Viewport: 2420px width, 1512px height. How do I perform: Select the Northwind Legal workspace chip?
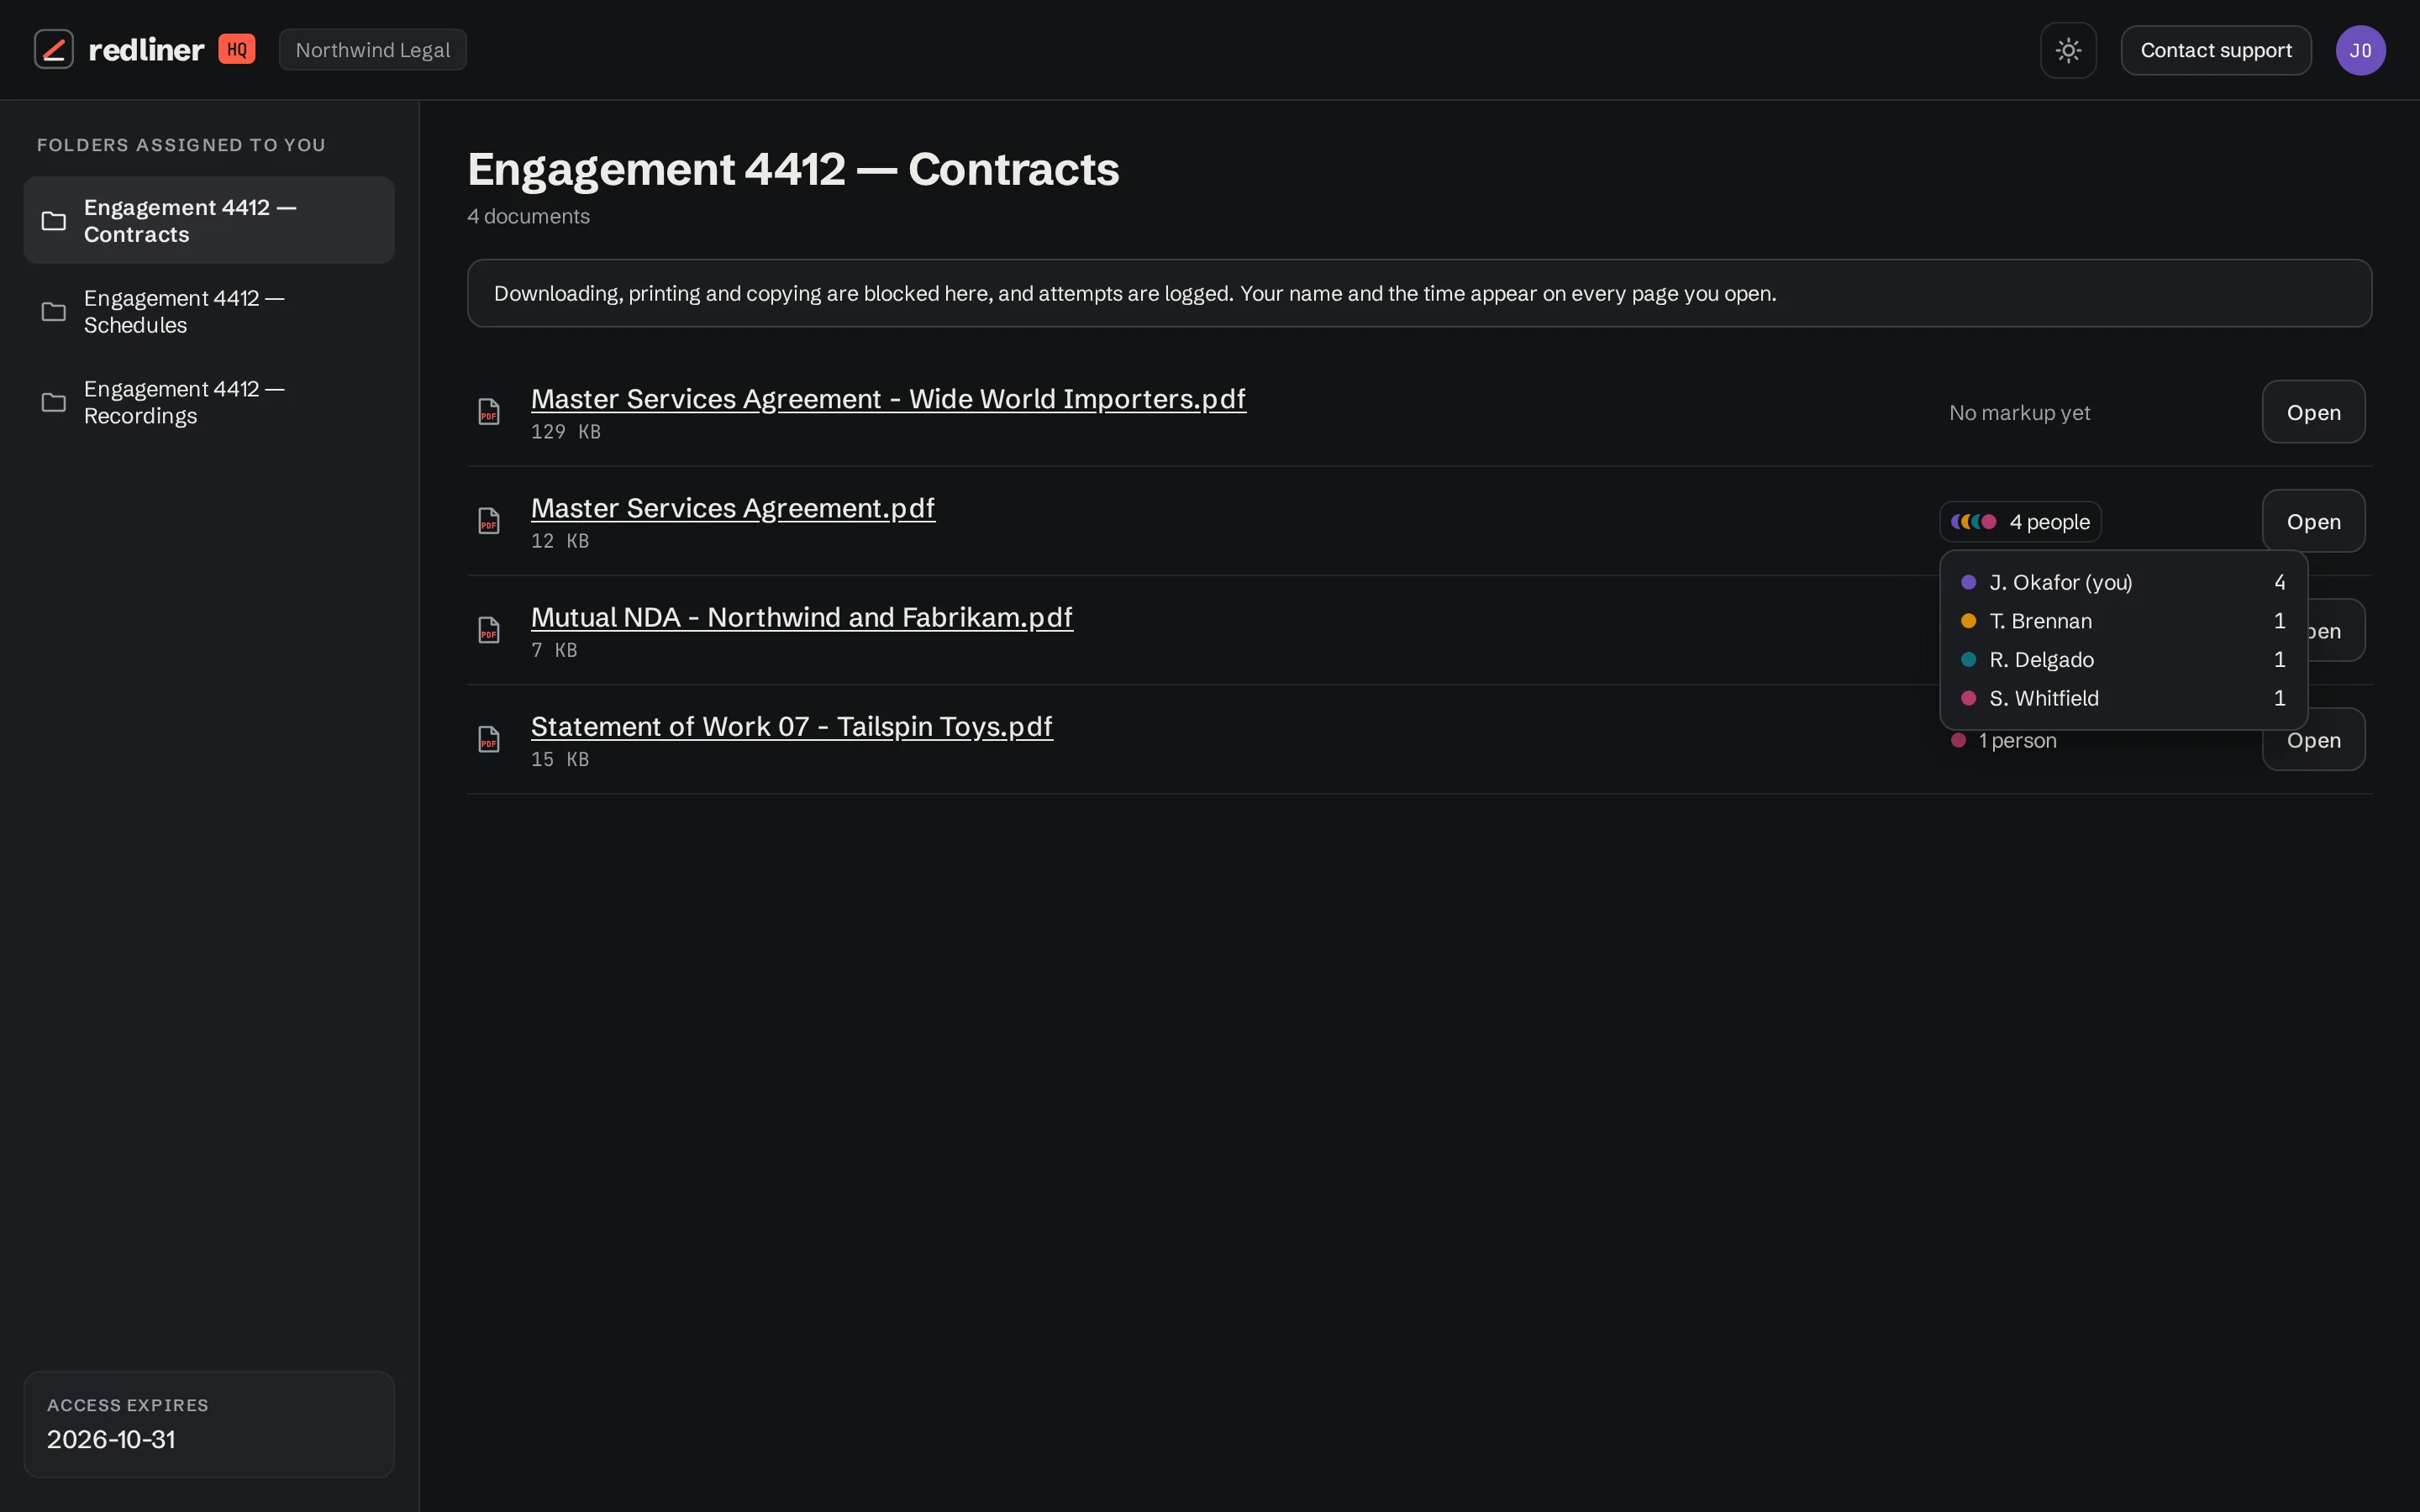tap(373, 50)
